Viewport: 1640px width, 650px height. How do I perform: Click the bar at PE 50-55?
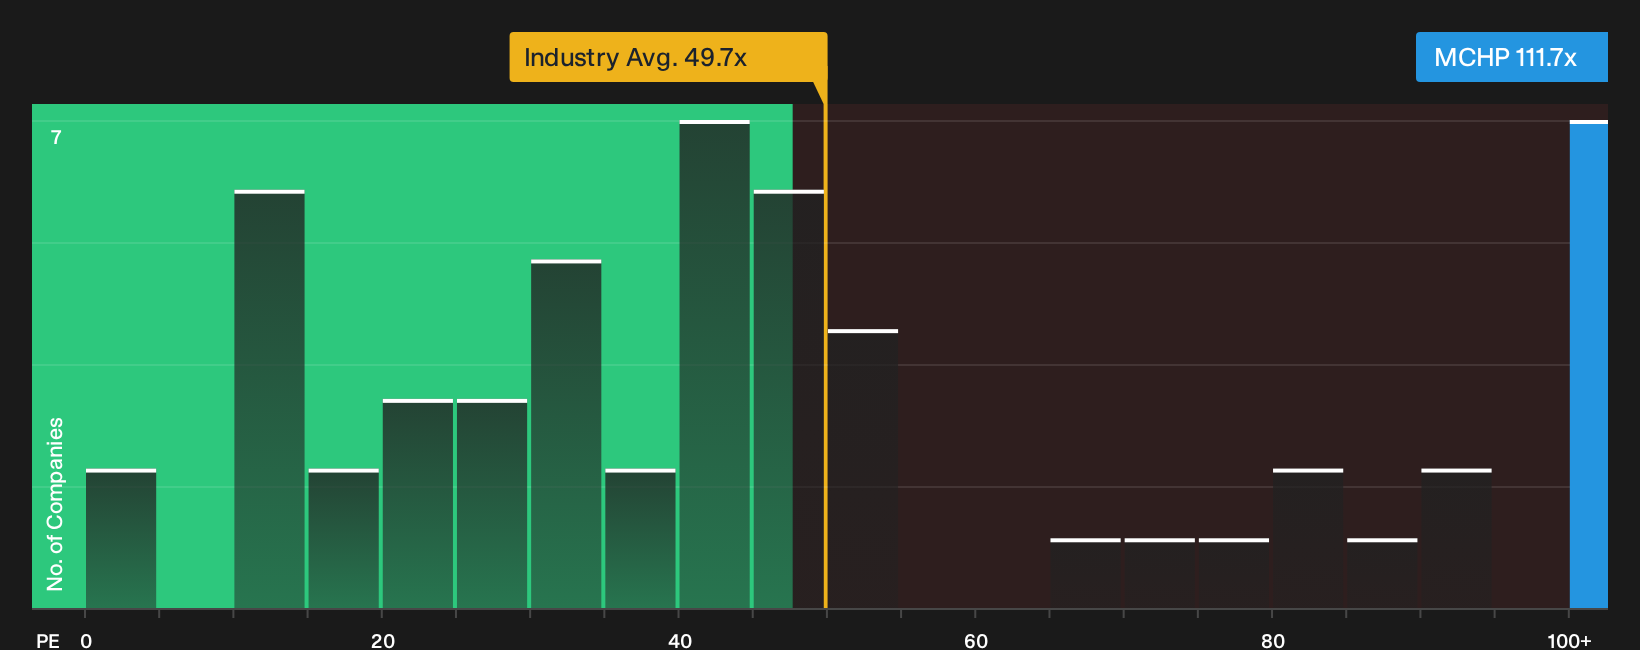[863, 469]
